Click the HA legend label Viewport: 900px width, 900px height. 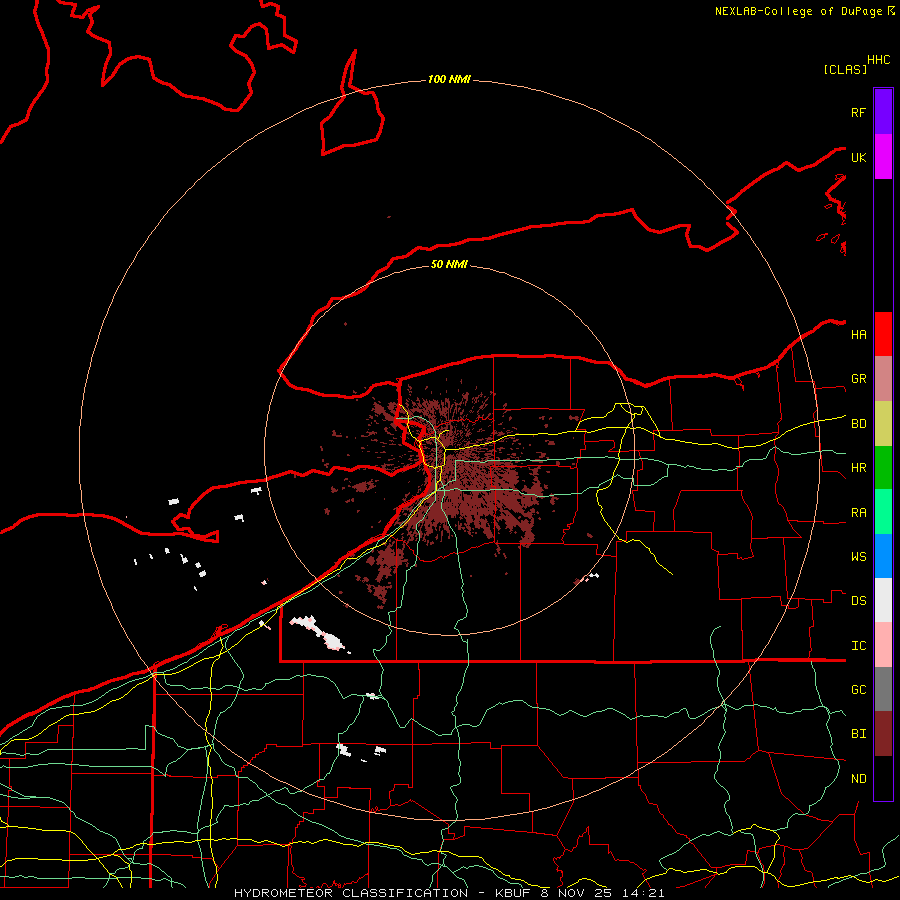point(858,334)
